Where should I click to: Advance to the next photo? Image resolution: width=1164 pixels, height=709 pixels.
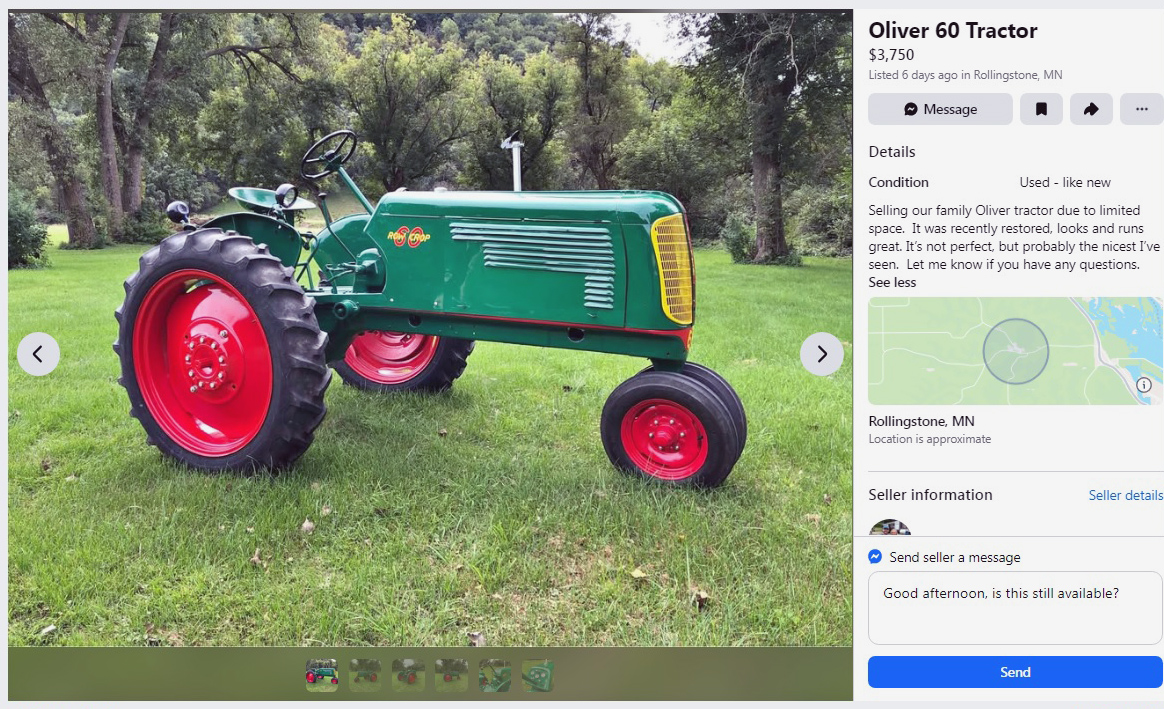pos(822,354)
